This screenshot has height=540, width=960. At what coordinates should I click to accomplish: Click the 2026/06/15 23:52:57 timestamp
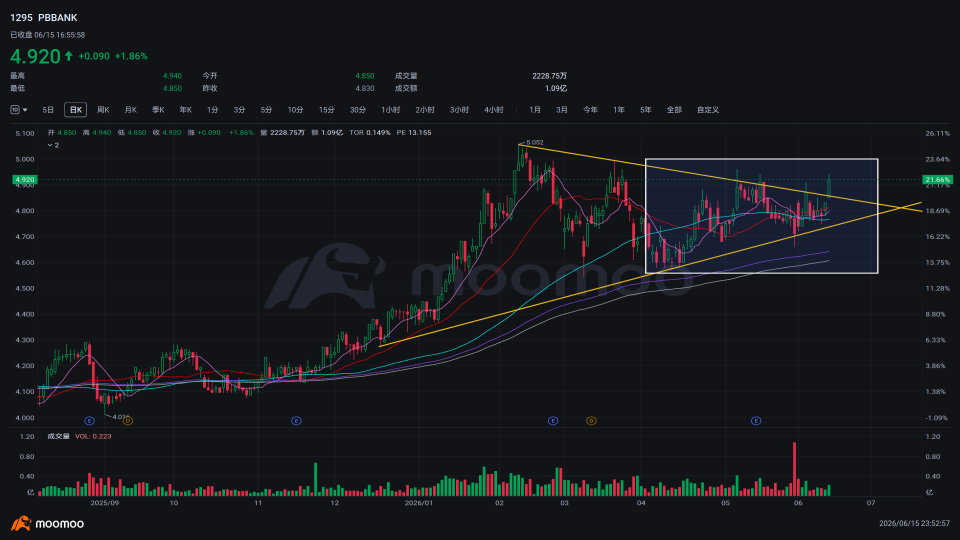click(x=914, y=523)
